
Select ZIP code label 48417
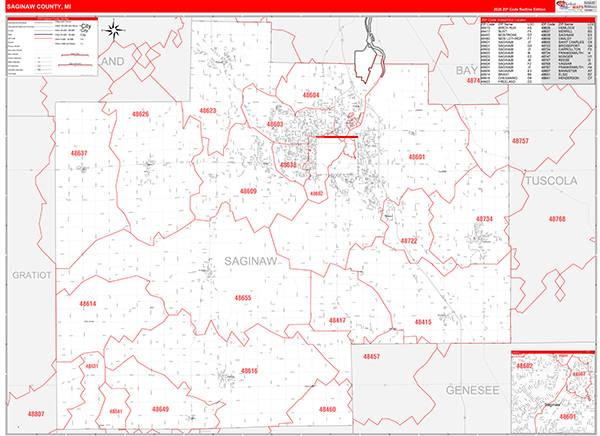click(337, 320)
